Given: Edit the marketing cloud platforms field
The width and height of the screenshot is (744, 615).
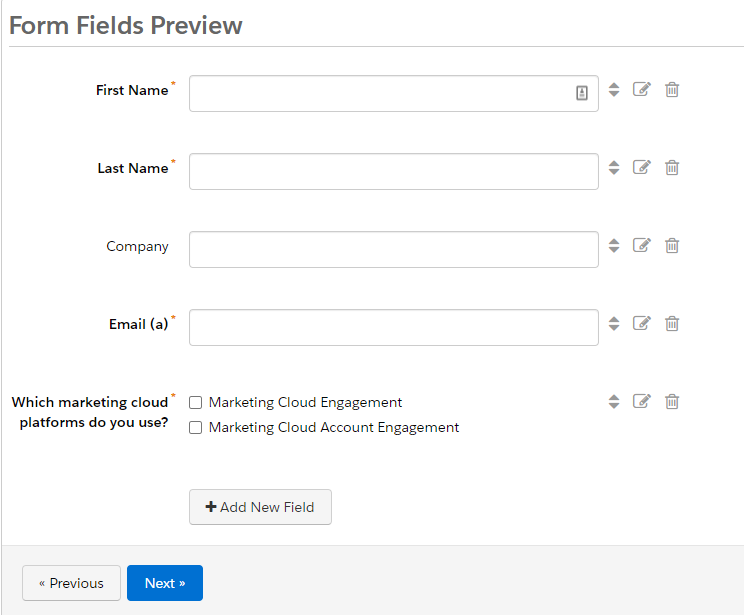Looking at the screenshot, I should 642,401.
